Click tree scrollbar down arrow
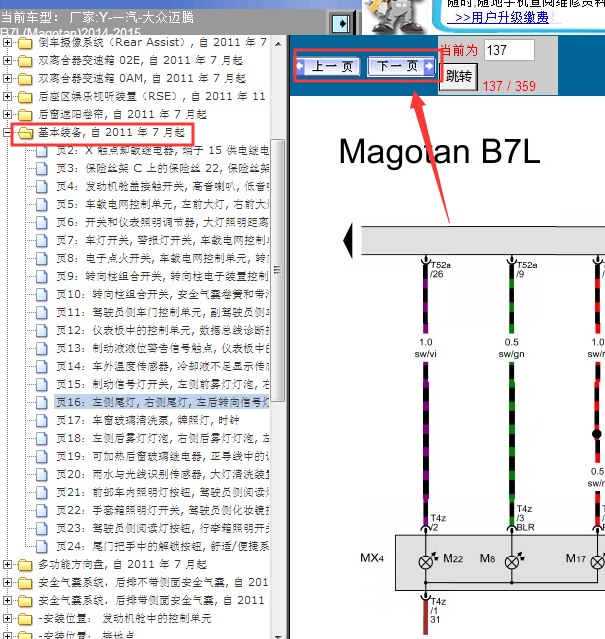This screenshot has width=605, height=639. tap(278, 635)
